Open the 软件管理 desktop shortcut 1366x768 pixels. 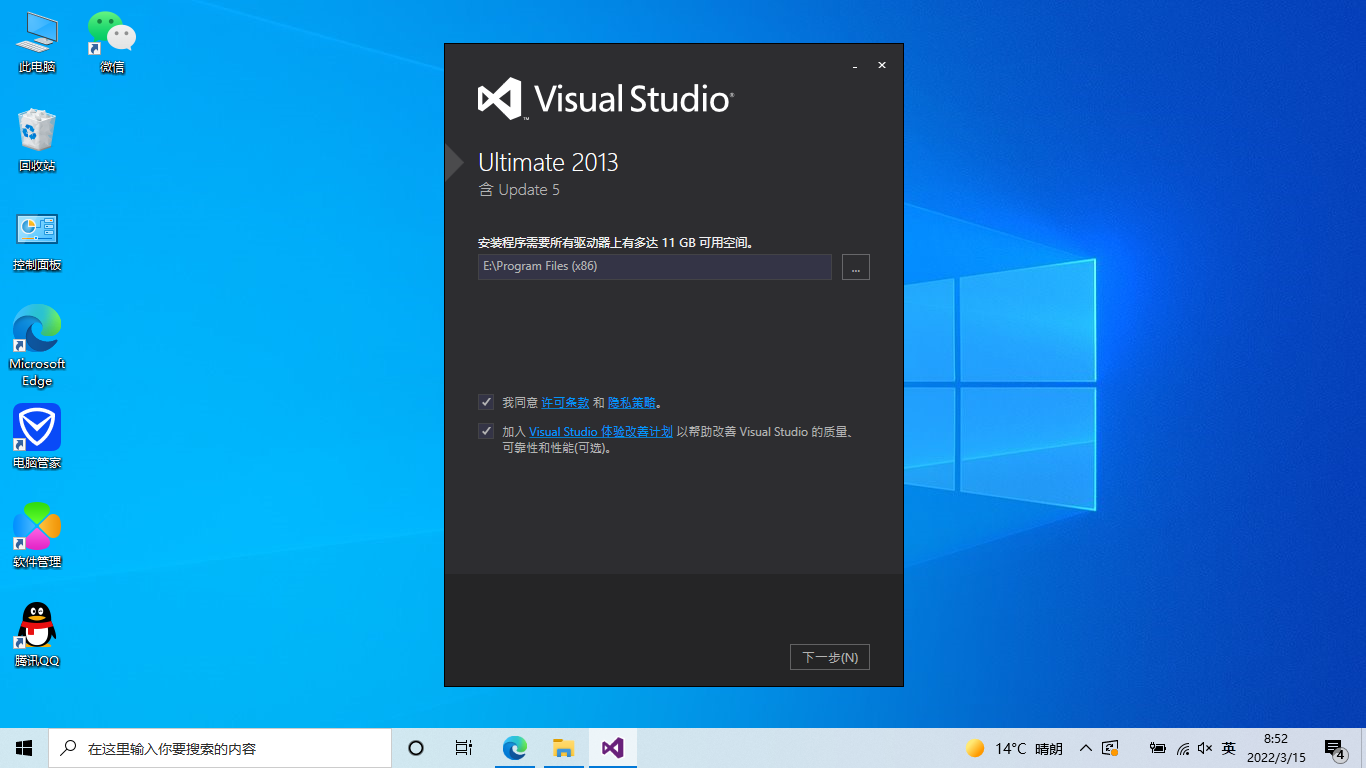coord(37,536)
